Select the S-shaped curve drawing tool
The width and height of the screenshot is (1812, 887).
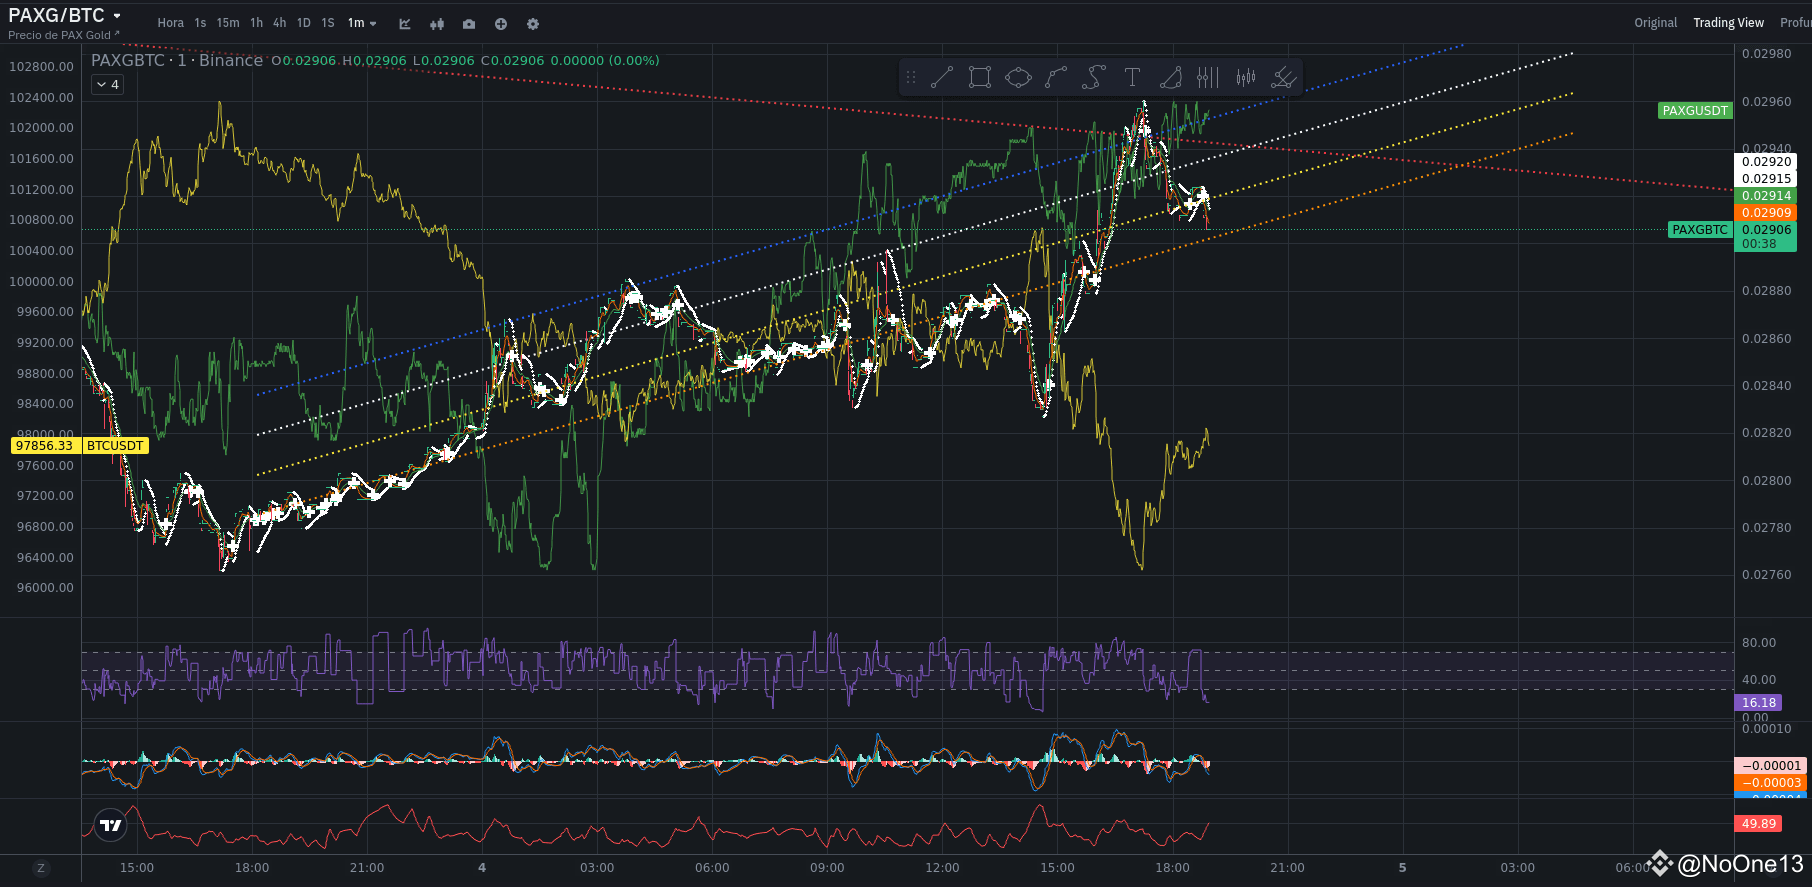pos(1094,77)
